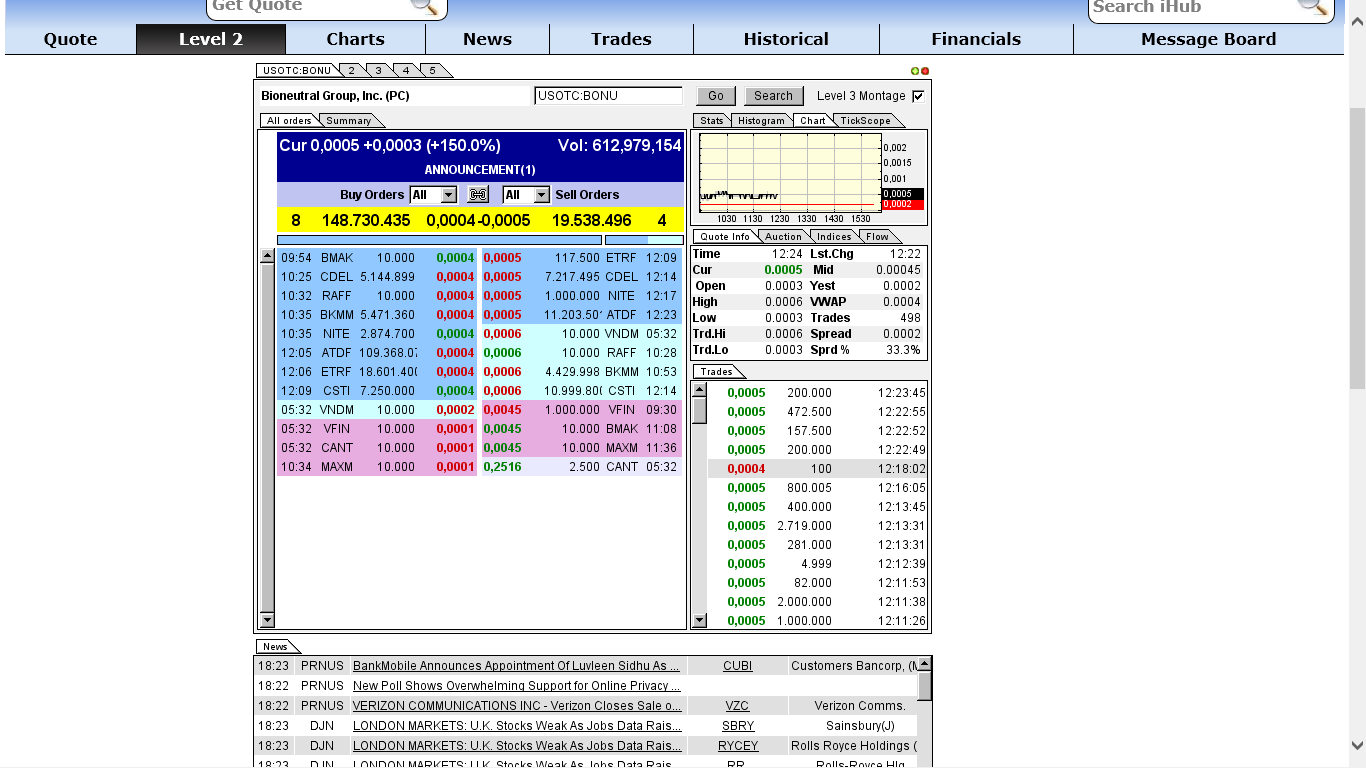Image resolution: width=1366 pixels, height=768 pixels.
Task: Toggle the Level 3 Montage checkbox
Action: coord(918,96)
